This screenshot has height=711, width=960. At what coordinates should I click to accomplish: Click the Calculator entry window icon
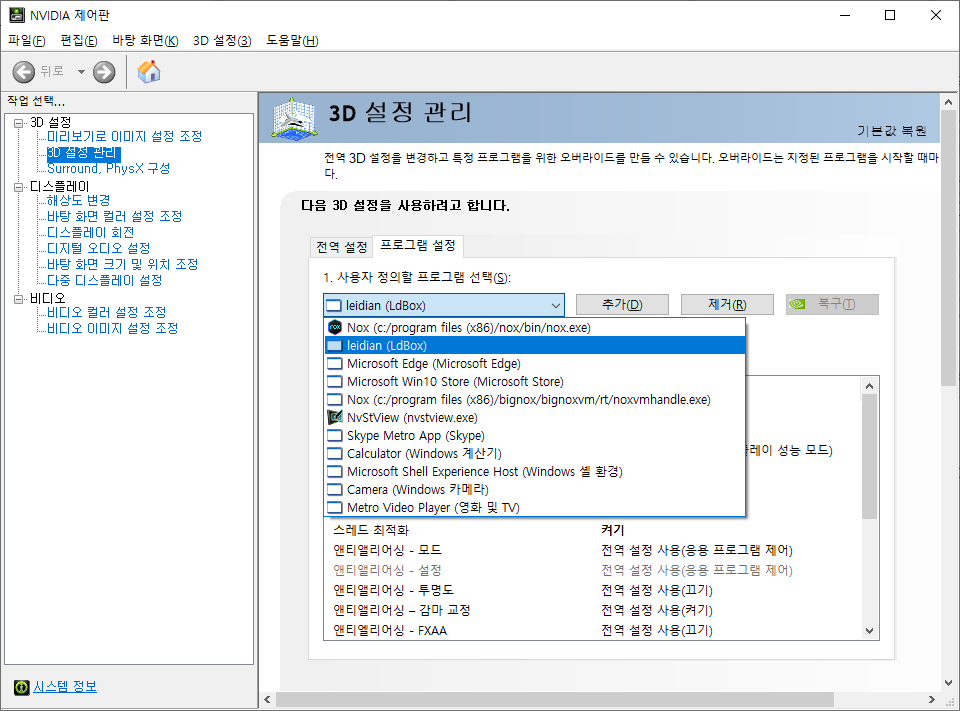[335, 454]
